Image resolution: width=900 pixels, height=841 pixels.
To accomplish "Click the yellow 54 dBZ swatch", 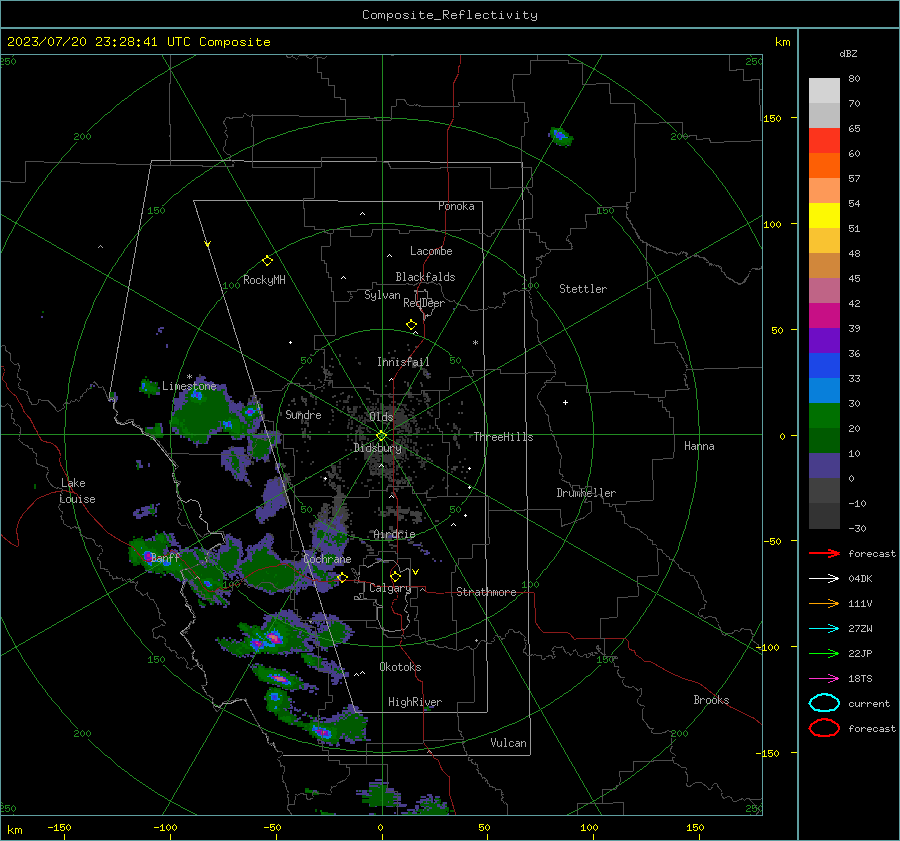I will click(824, 215).
